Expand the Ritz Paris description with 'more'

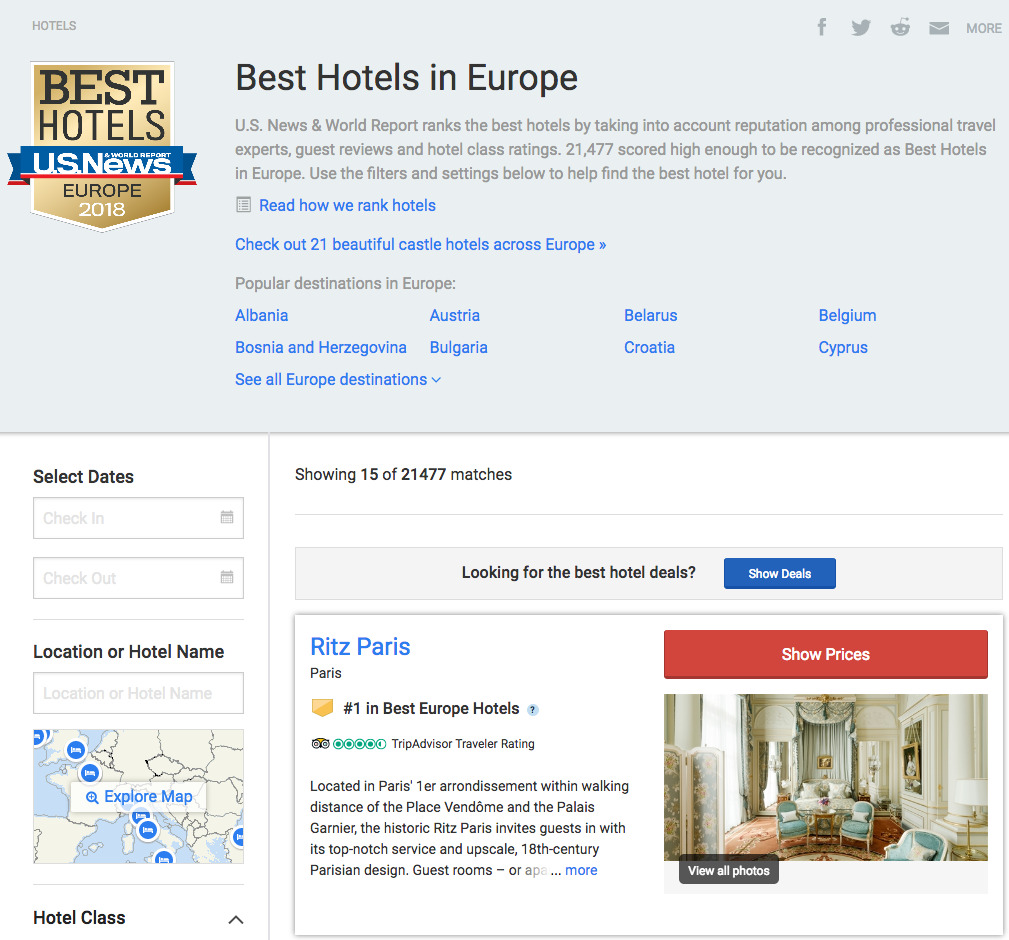pos(581,870)
